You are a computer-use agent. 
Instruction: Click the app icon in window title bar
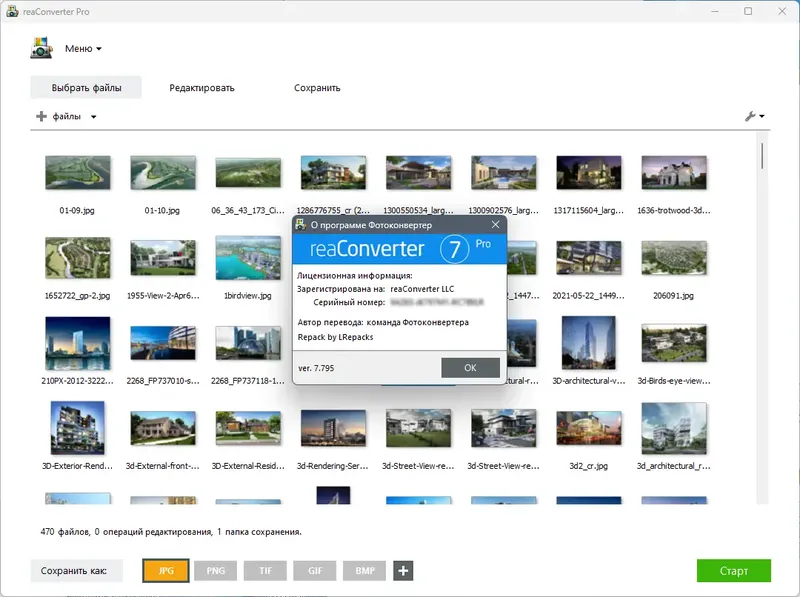12,11
